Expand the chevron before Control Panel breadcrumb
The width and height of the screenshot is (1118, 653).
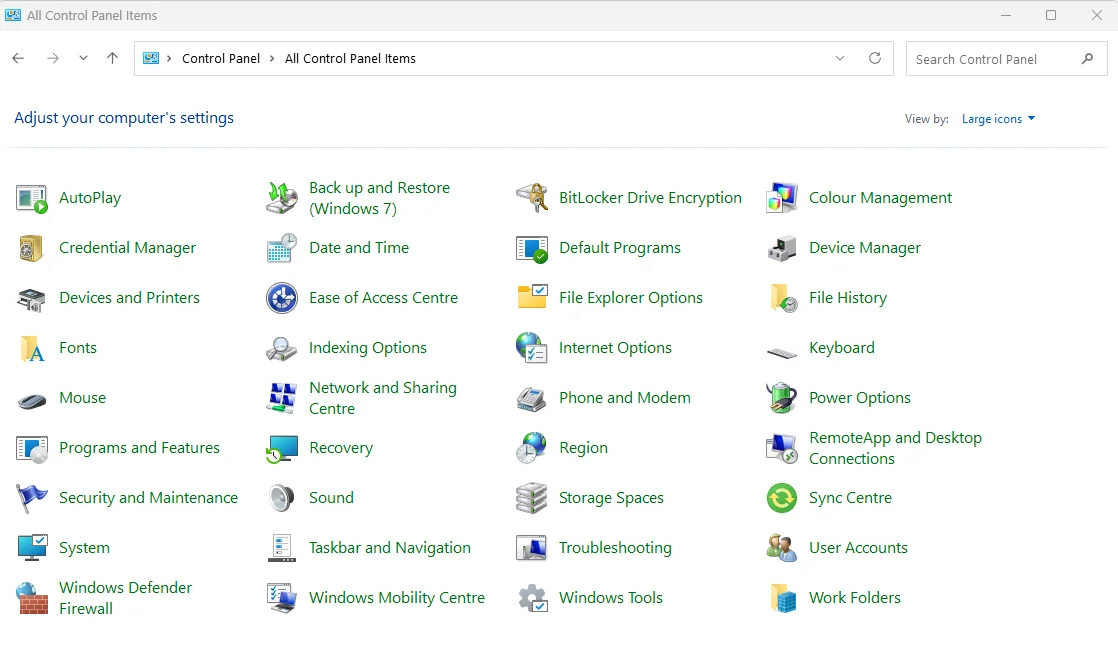click(169, 58)
